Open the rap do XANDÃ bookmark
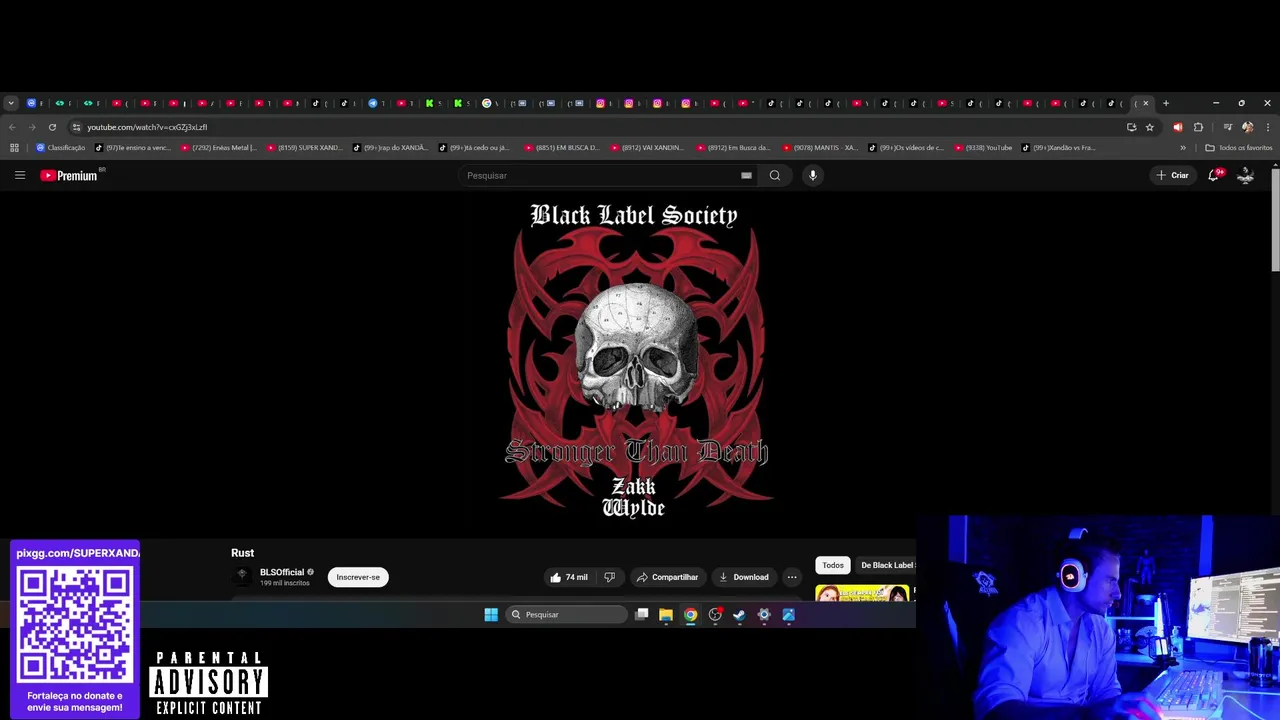This screenshot has width=1280, height=720. point(390,148)
